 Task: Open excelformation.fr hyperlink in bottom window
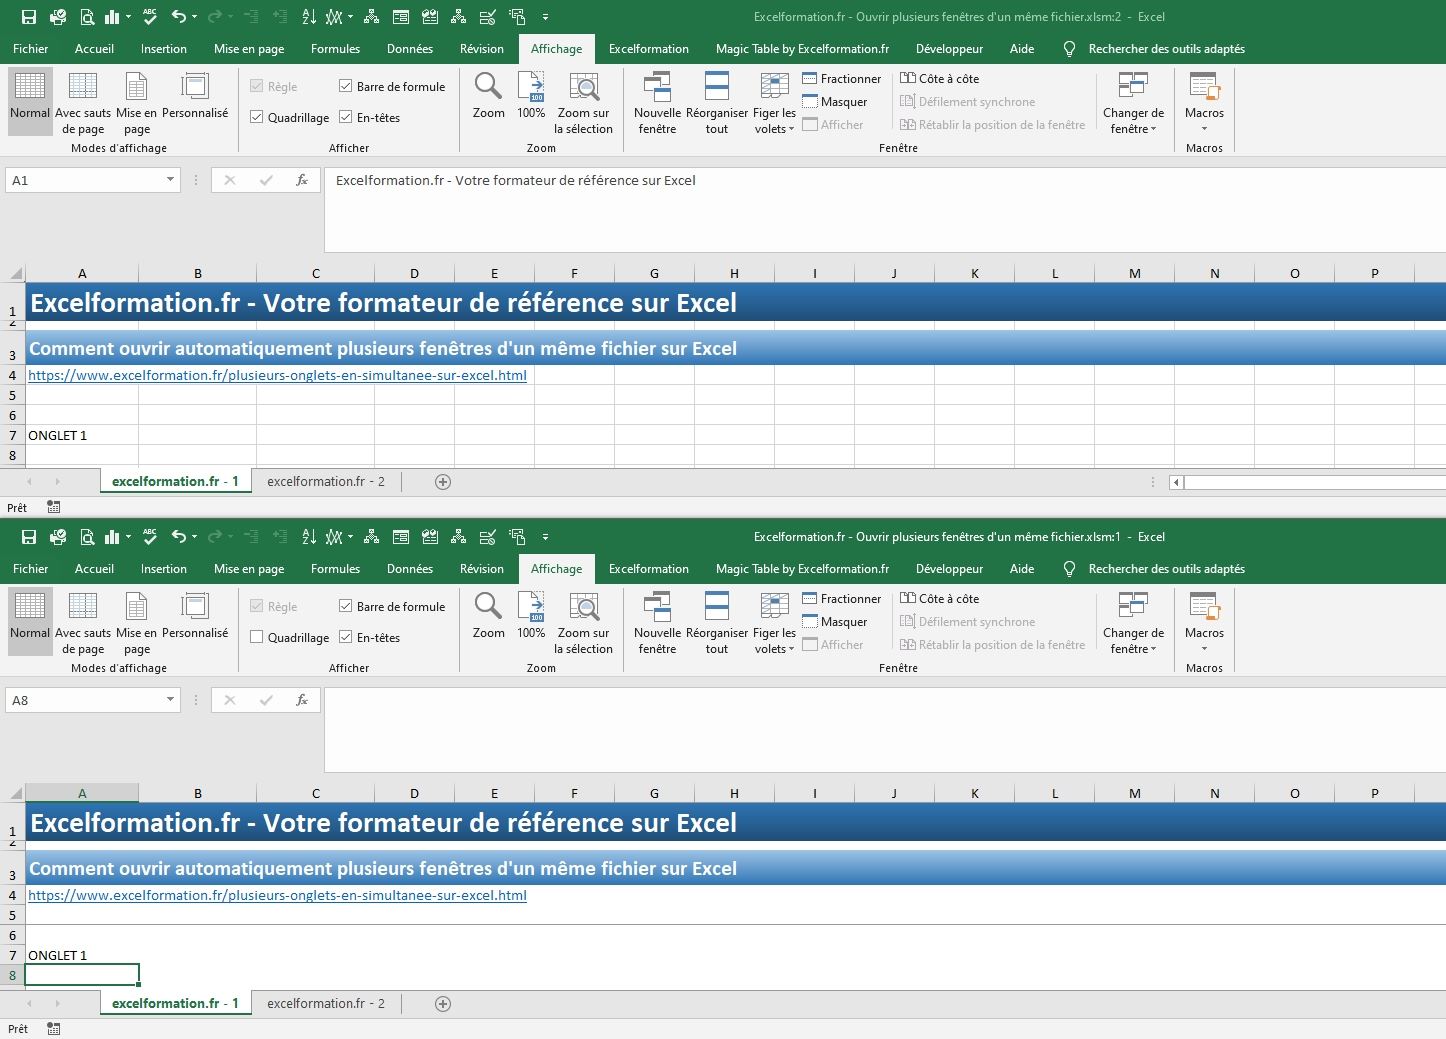pyautogui.click(x=277, y=895)
